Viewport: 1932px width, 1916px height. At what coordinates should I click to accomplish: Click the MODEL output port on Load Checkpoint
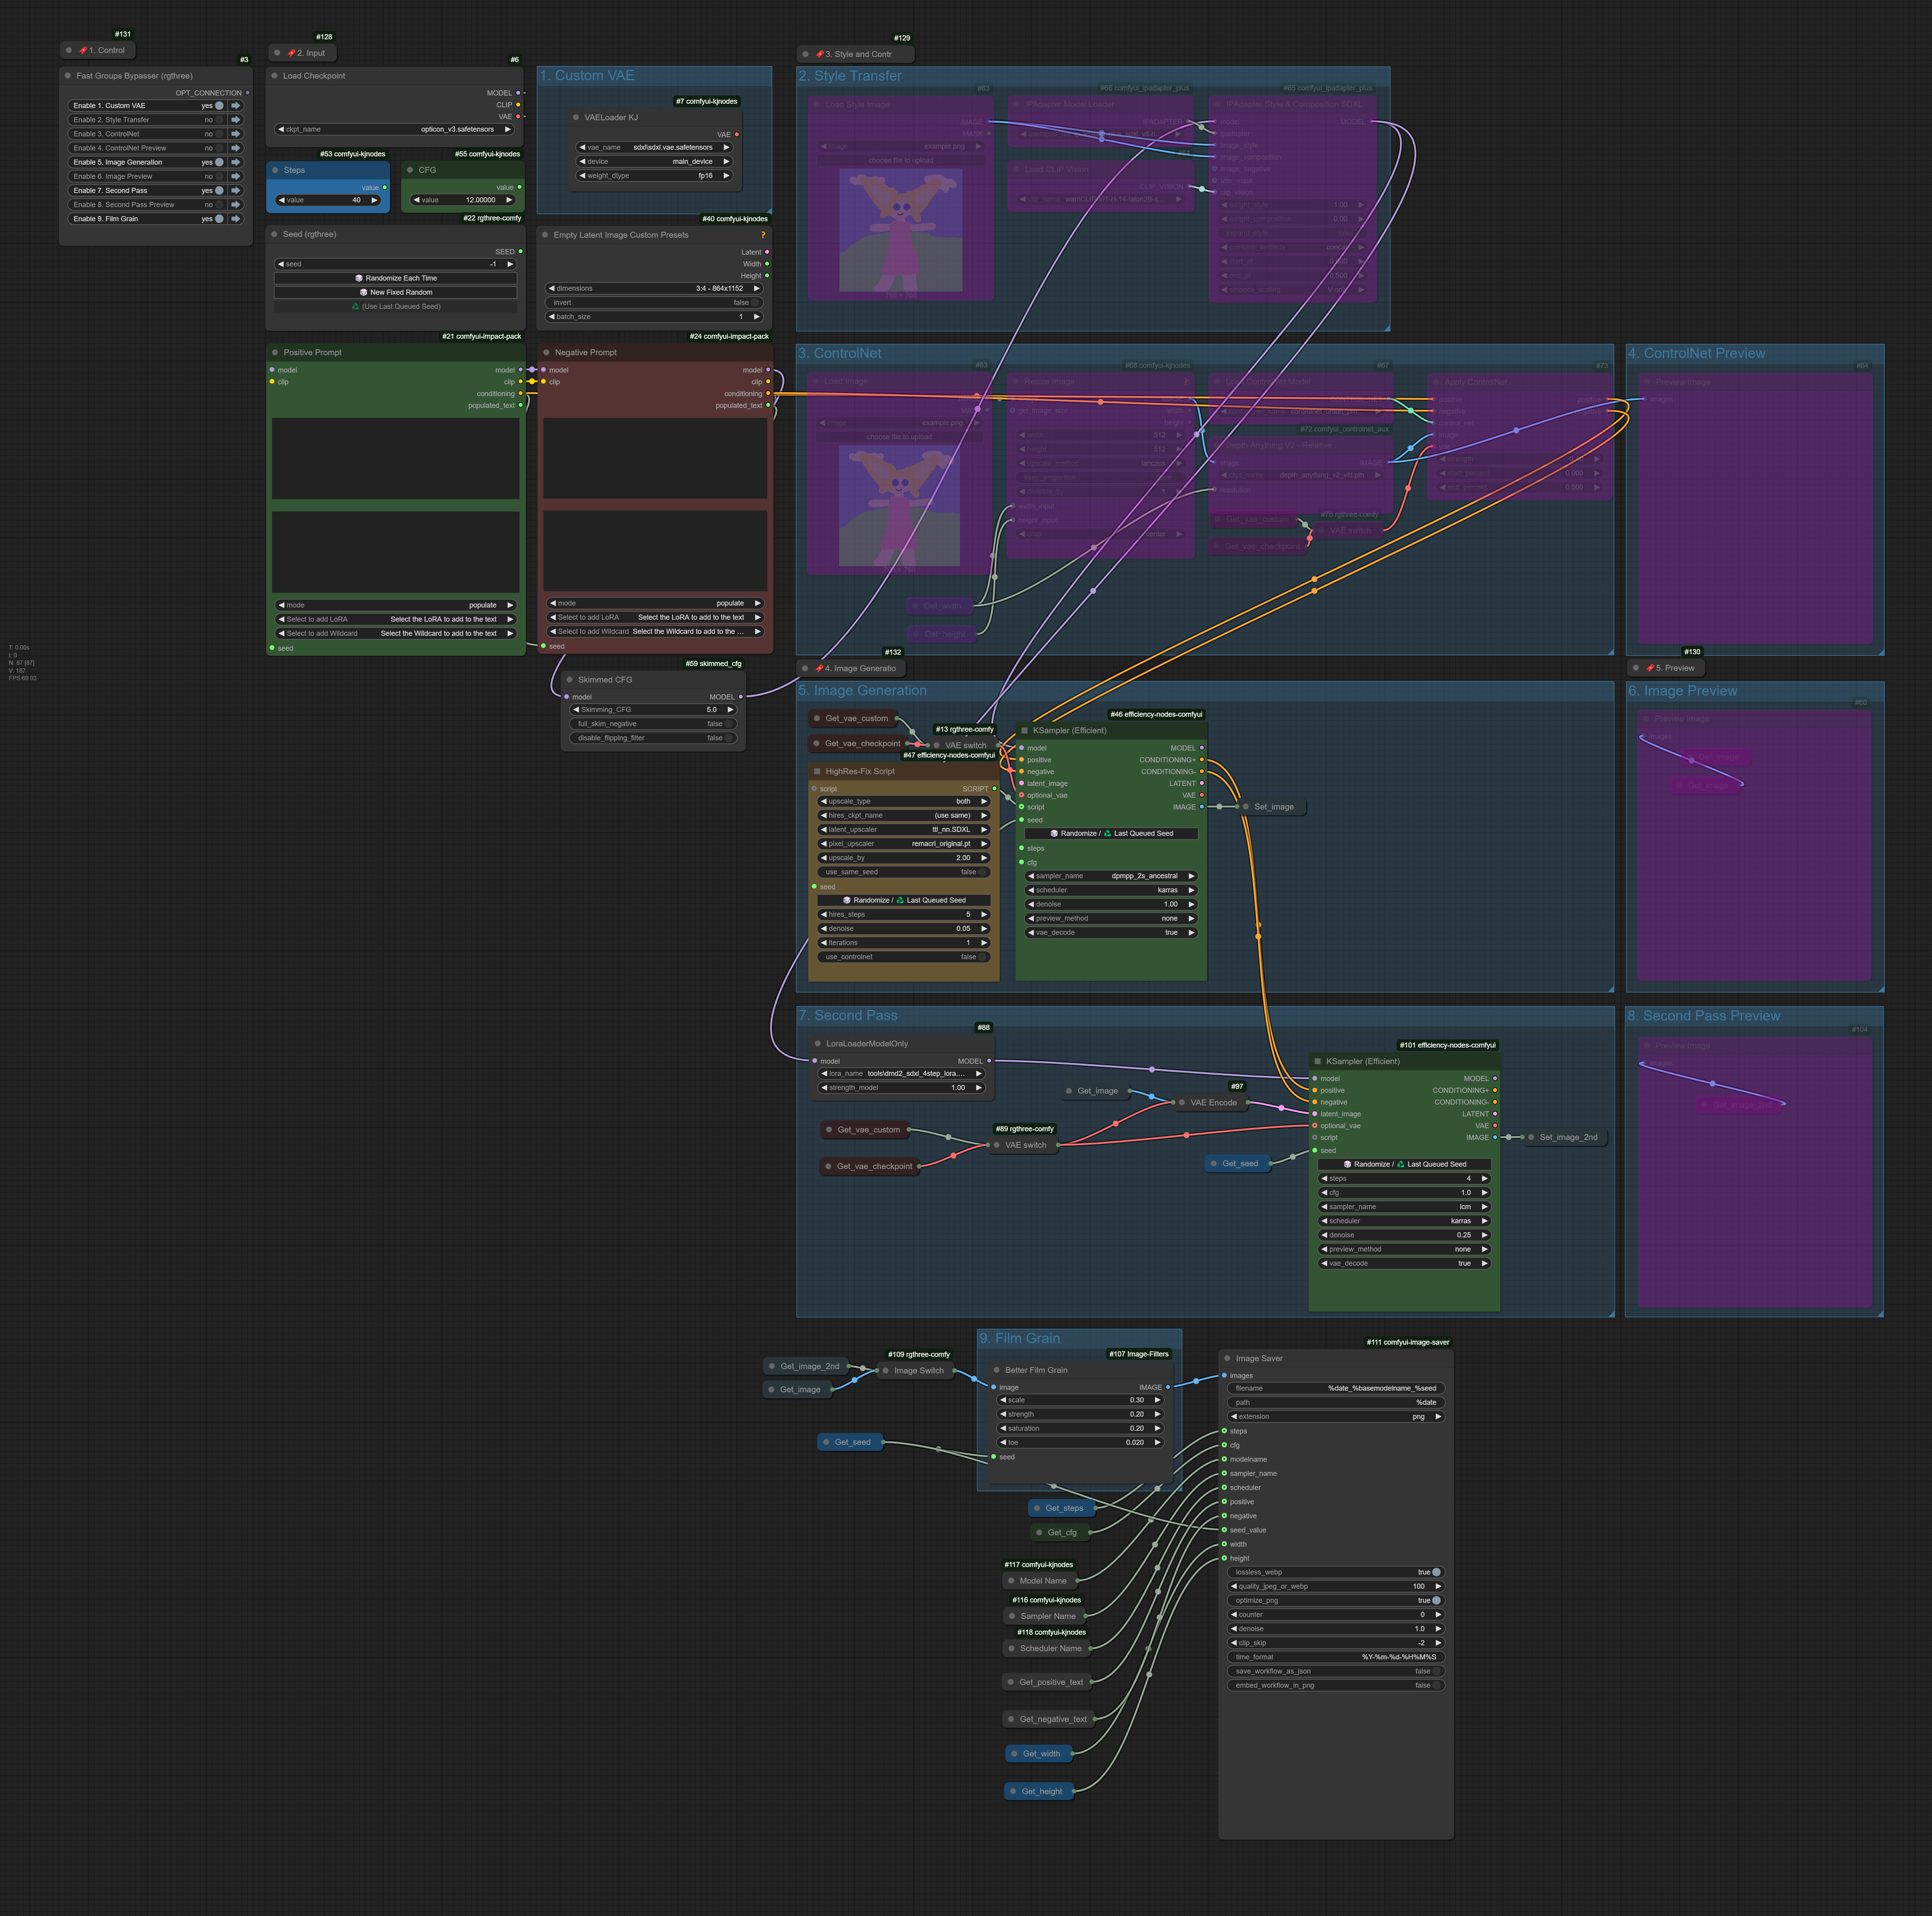point(518,93)
